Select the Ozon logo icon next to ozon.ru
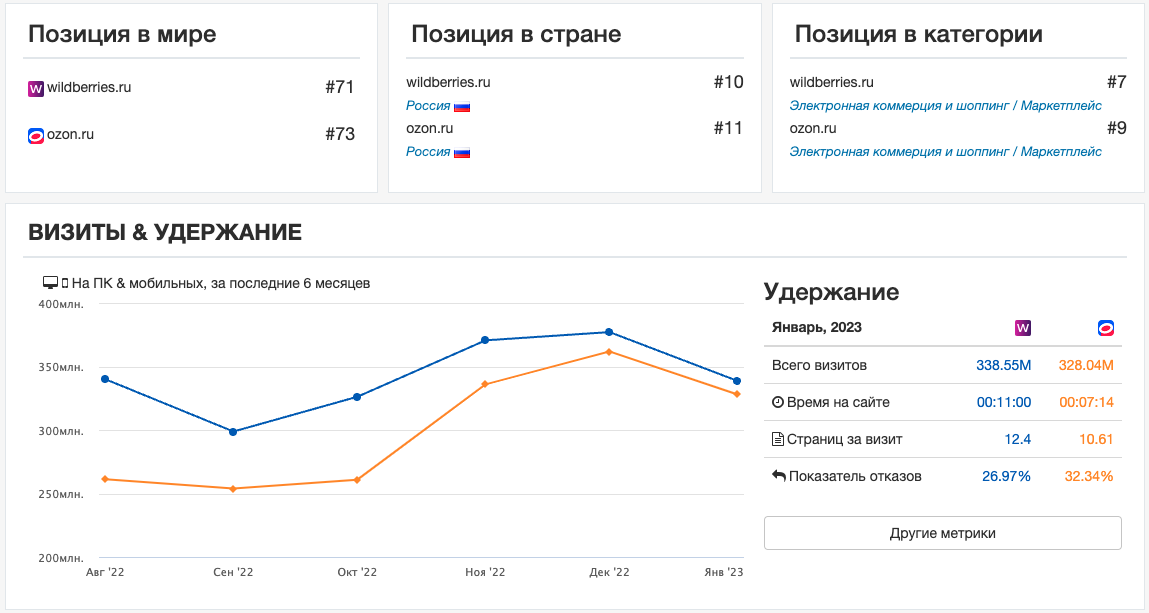This screenshot has width=1149, height=613. pos(37,135)
